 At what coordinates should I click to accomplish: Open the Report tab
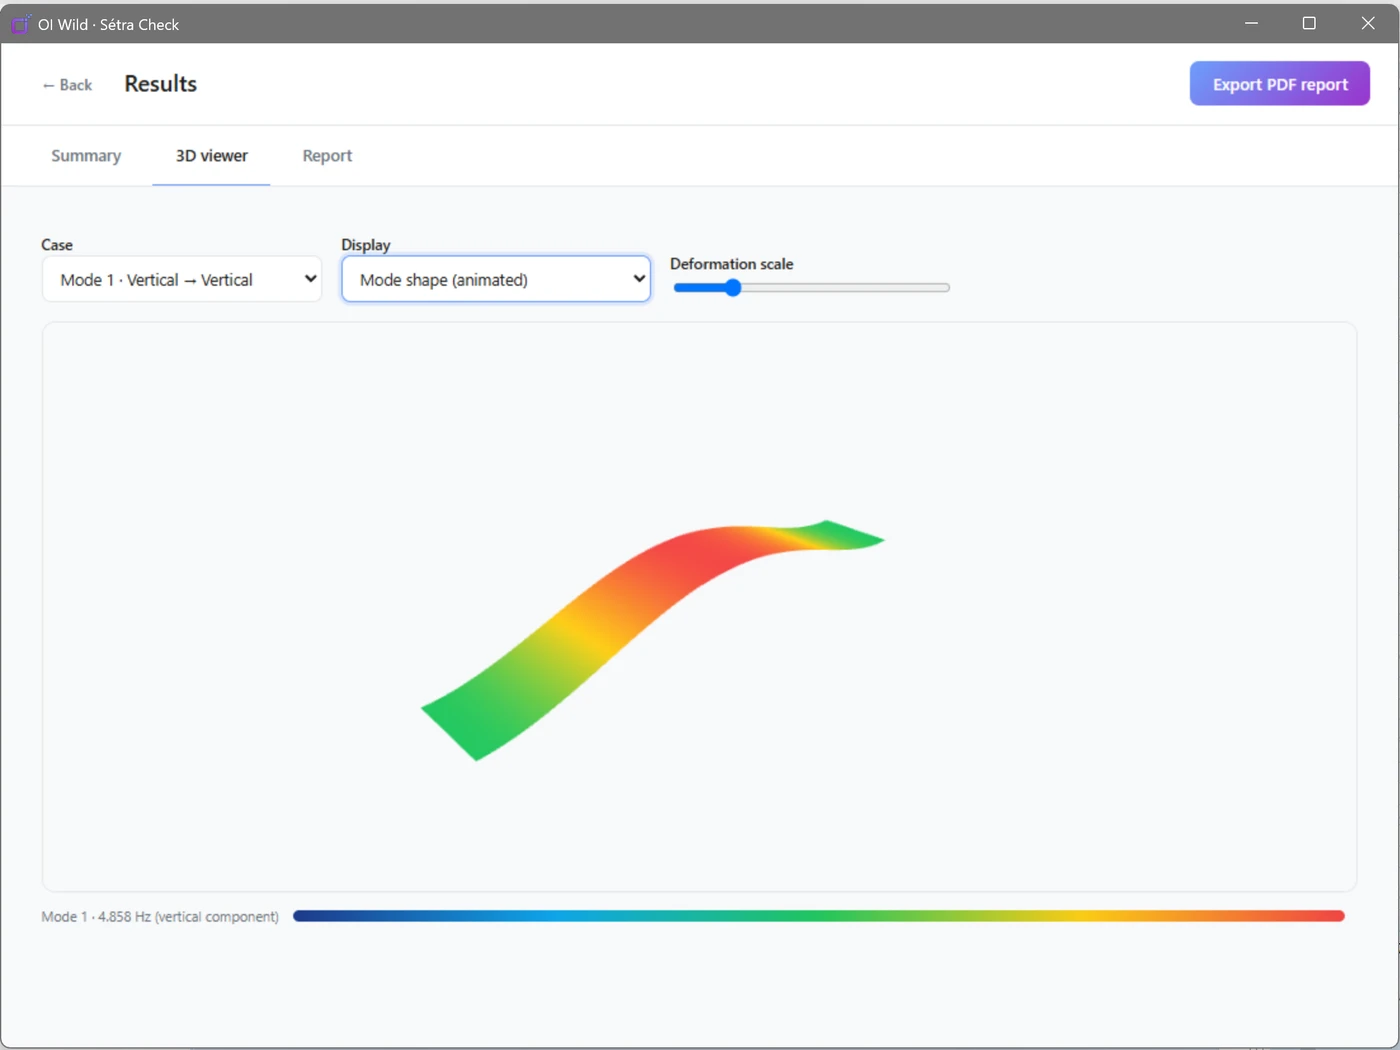(327, 156)
